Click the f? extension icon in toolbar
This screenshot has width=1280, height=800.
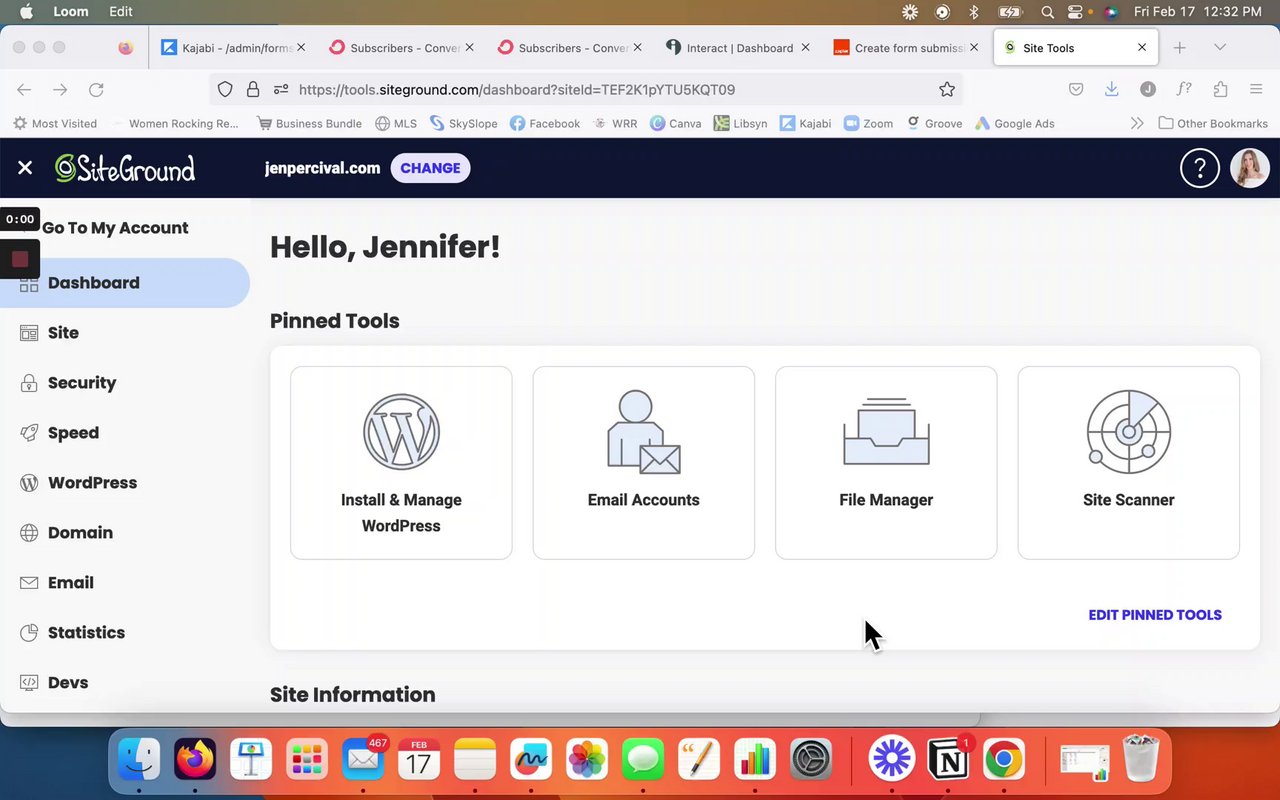pos(1184,90)
